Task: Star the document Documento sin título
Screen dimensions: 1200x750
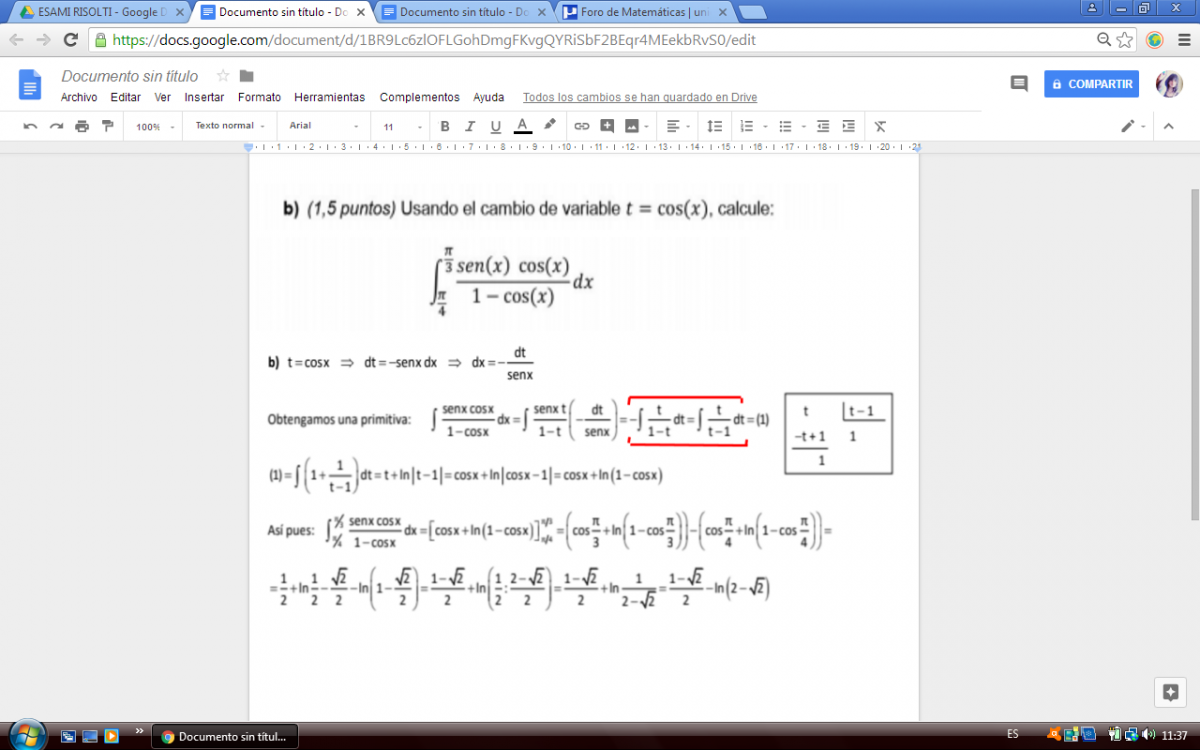Action: pyautogui.click(x=223, y=76)
